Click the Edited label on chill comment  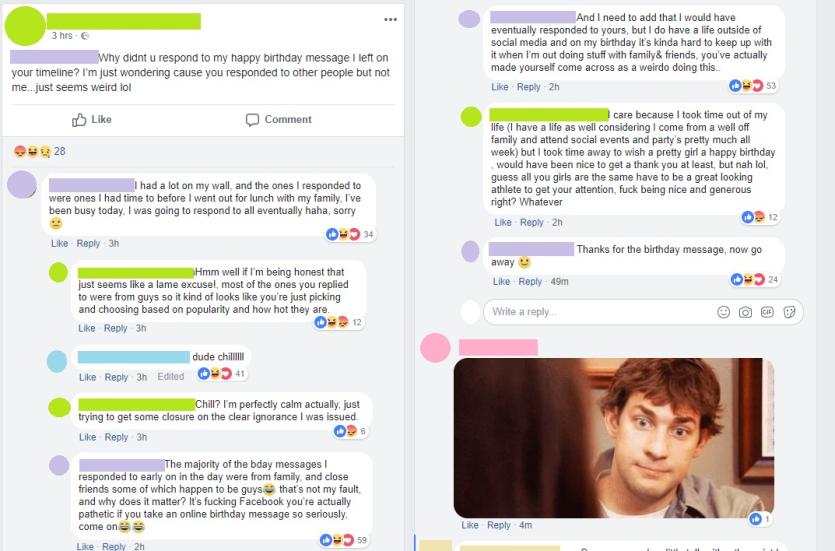pyautogui.click(x=170, y=377)
